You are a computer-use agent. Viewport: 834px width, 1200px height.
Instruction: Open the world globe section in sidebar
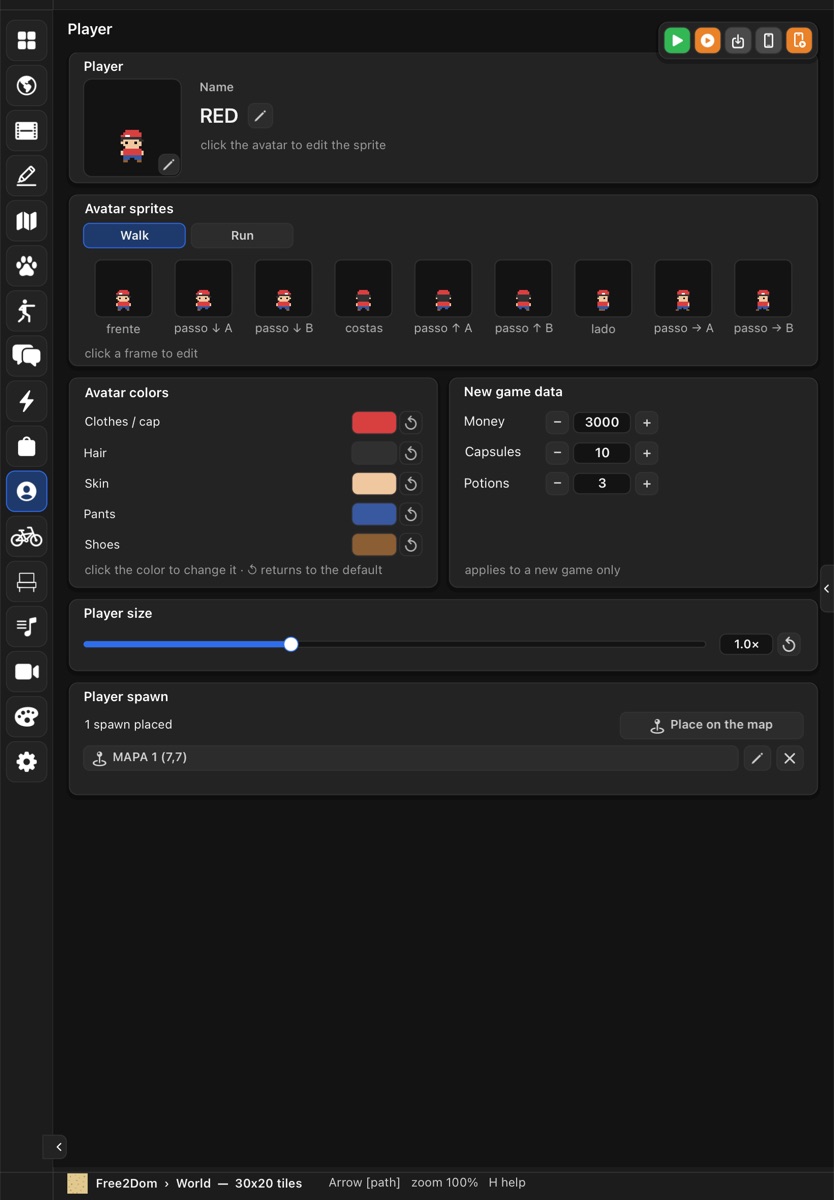click(x=27, y=85)
